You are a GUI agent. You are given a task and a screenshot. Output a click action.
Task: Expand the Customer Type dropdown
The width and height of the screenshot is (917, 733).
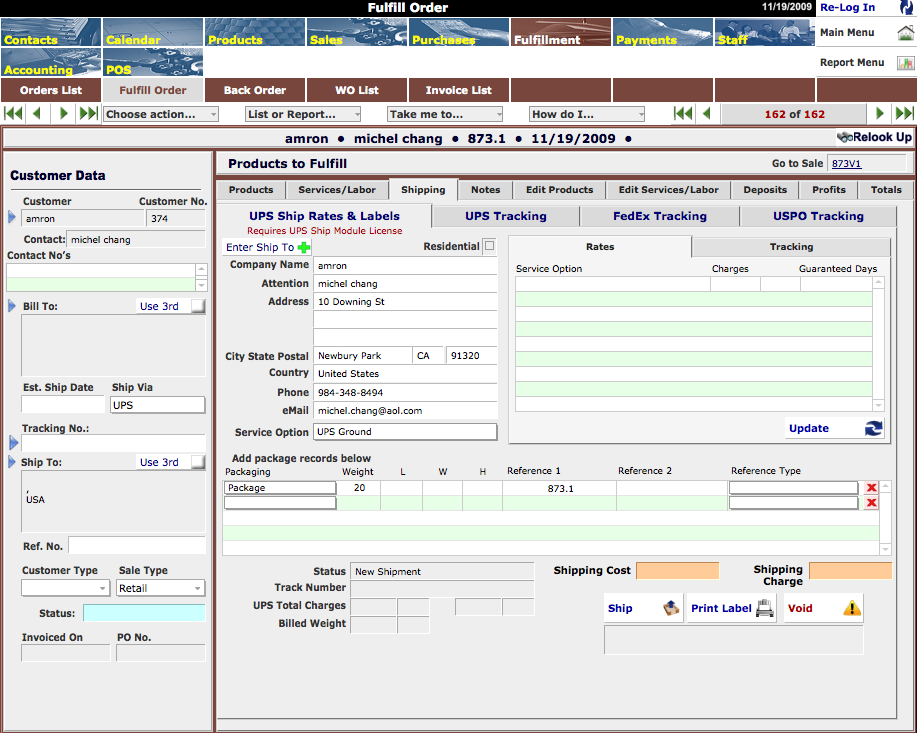tap(66, 588)
